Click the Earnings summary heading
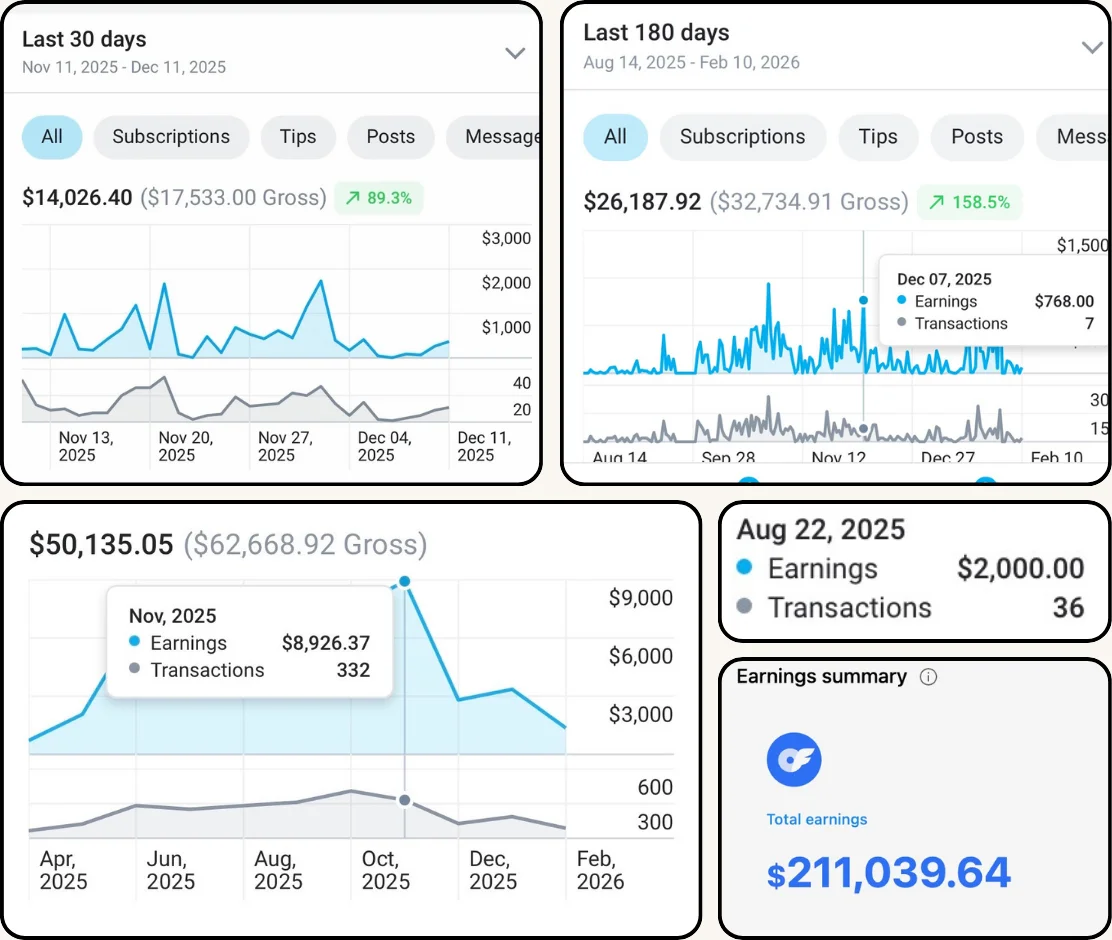 (x=821, y=677)
